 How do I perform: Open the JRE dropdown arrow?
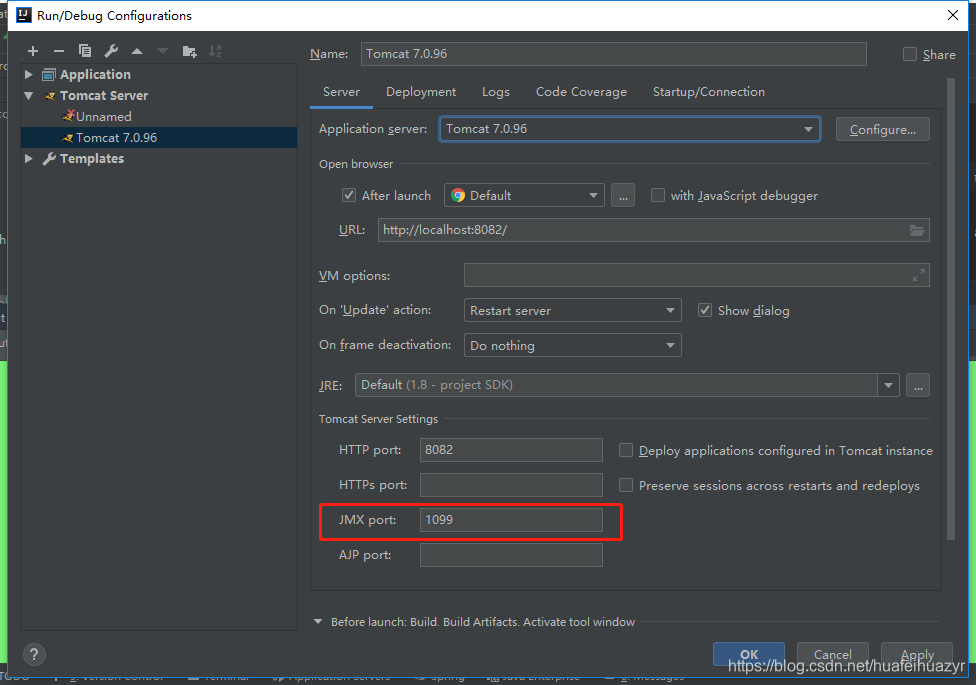coord(888,385)
